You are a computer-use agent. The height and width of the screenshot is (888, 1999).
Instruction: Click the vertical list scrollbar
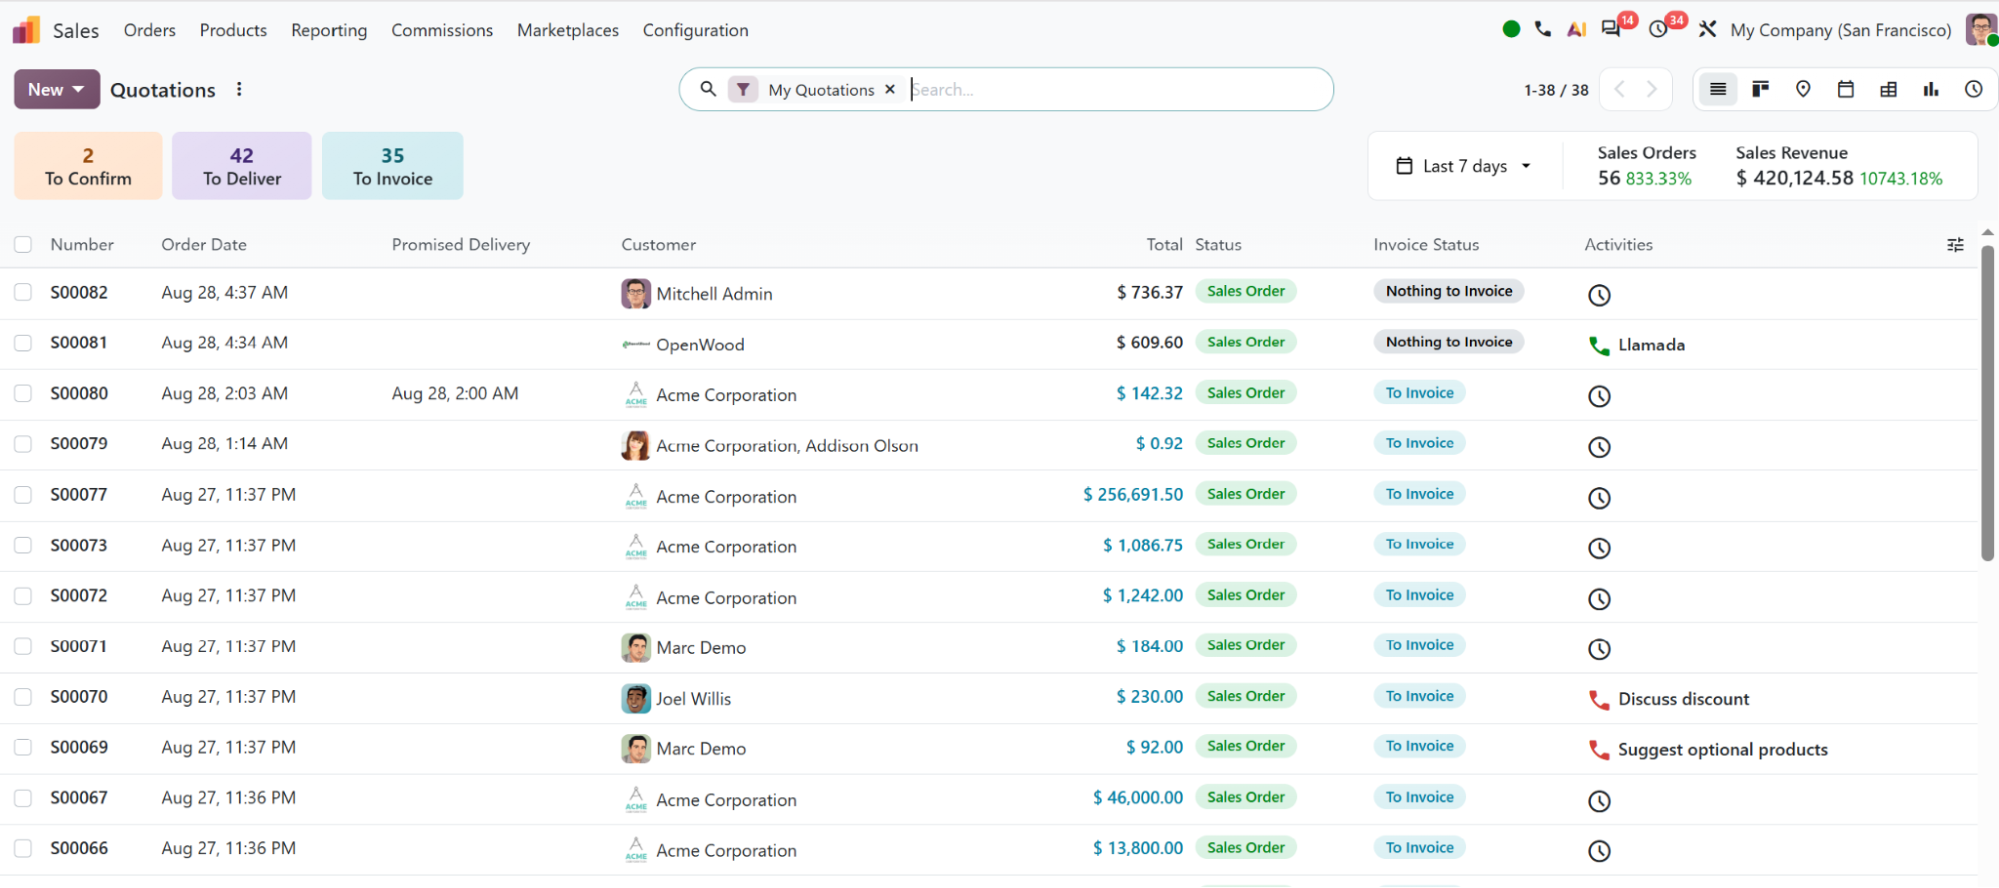(x=1987, y=403)
